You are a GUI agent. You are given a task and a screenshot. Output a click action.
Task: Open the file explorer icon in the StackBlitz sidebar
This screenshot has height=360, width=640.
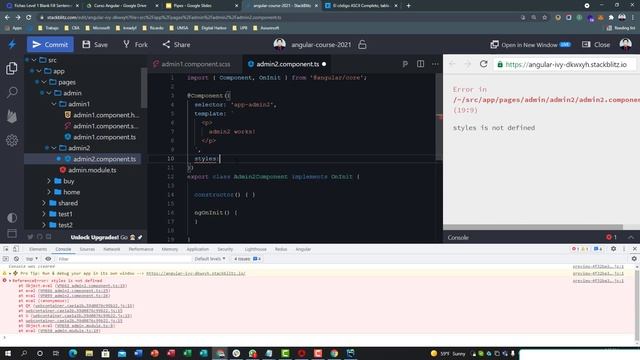[12, 68]
